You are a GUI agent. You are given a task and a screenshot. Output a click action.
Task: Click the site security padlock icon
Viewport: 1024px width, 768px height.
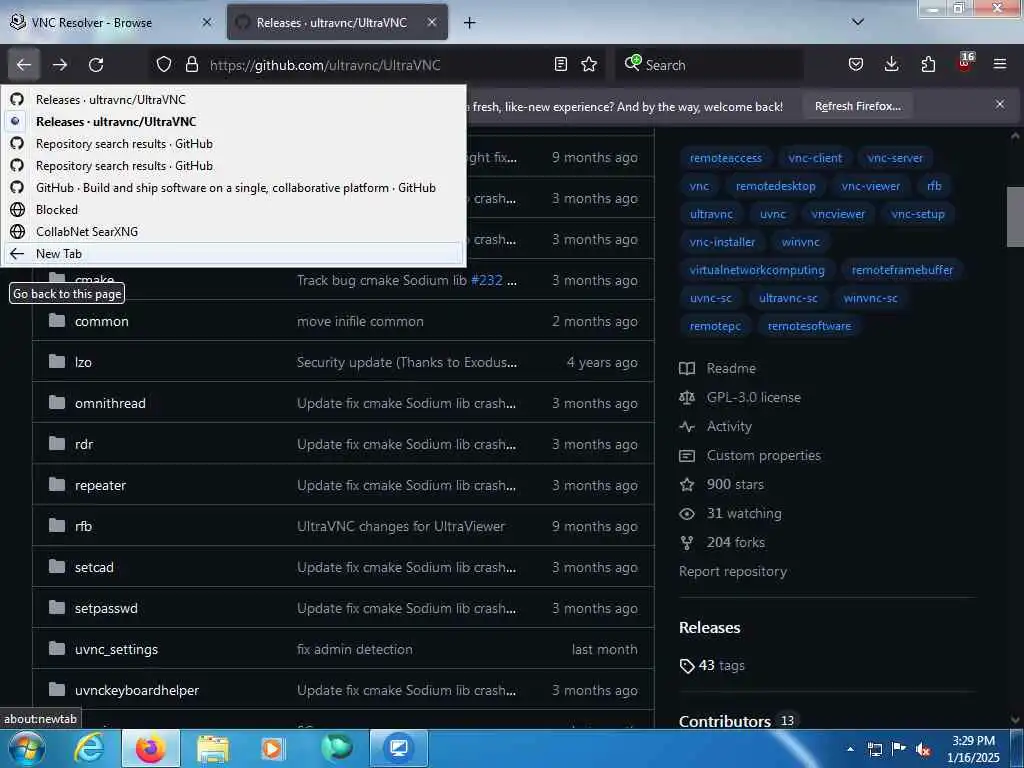tap(191, 65)
